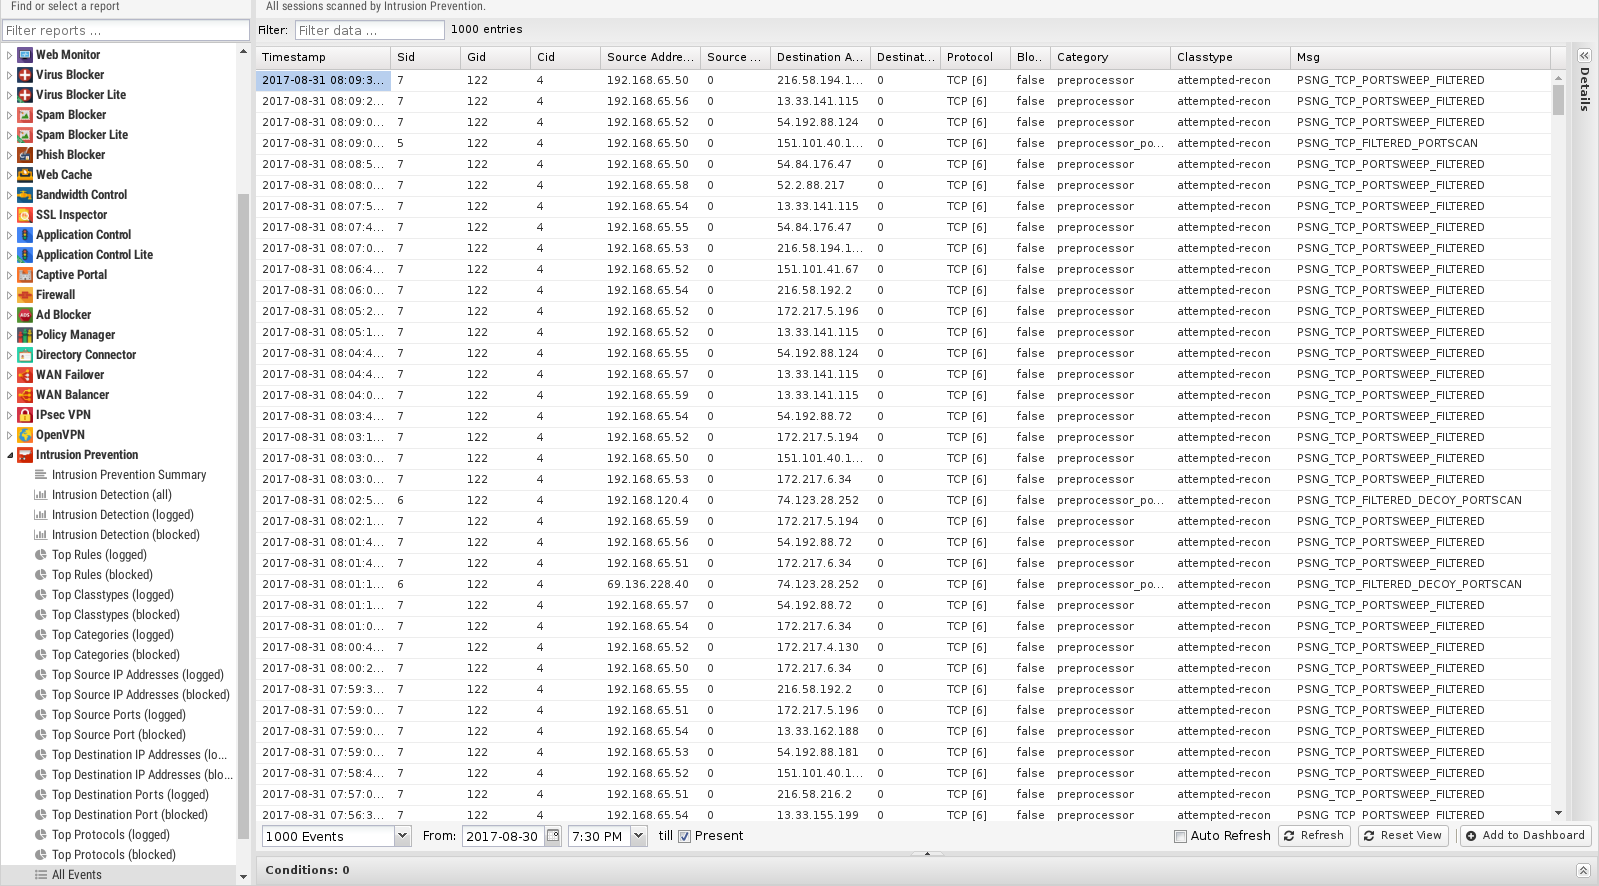This screenshot has height=886, width=1599.
Task: Click the Web Monitor app icon
Action: [25, 55]
